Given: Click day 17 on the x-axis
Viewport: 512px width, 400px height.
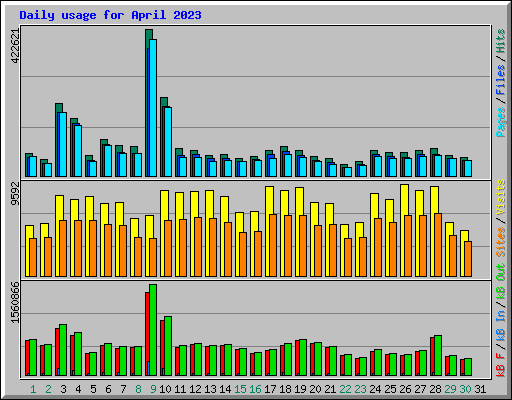Looking at the screenshot, I should click(270, 389).
